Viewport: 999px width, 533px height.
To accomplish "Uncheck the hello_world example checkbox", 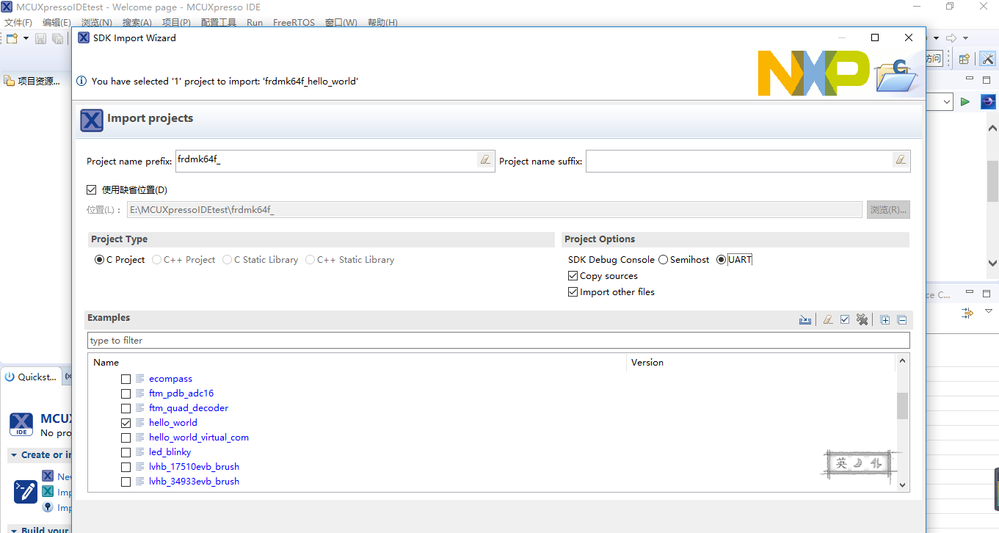I will click(x=126, y=423).
